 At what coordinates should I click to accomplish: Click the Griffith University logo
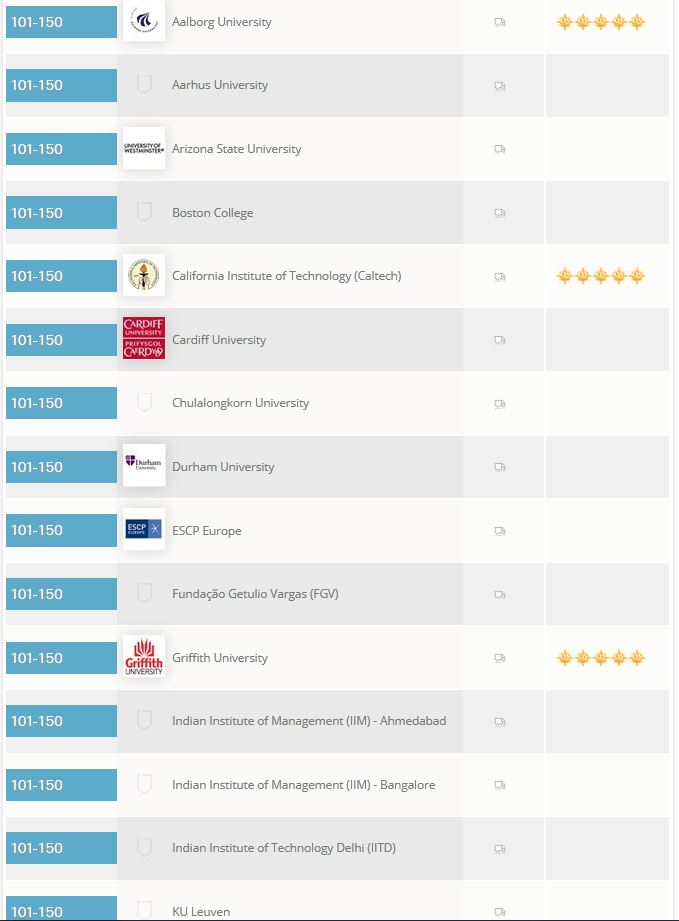pos(144,657)
